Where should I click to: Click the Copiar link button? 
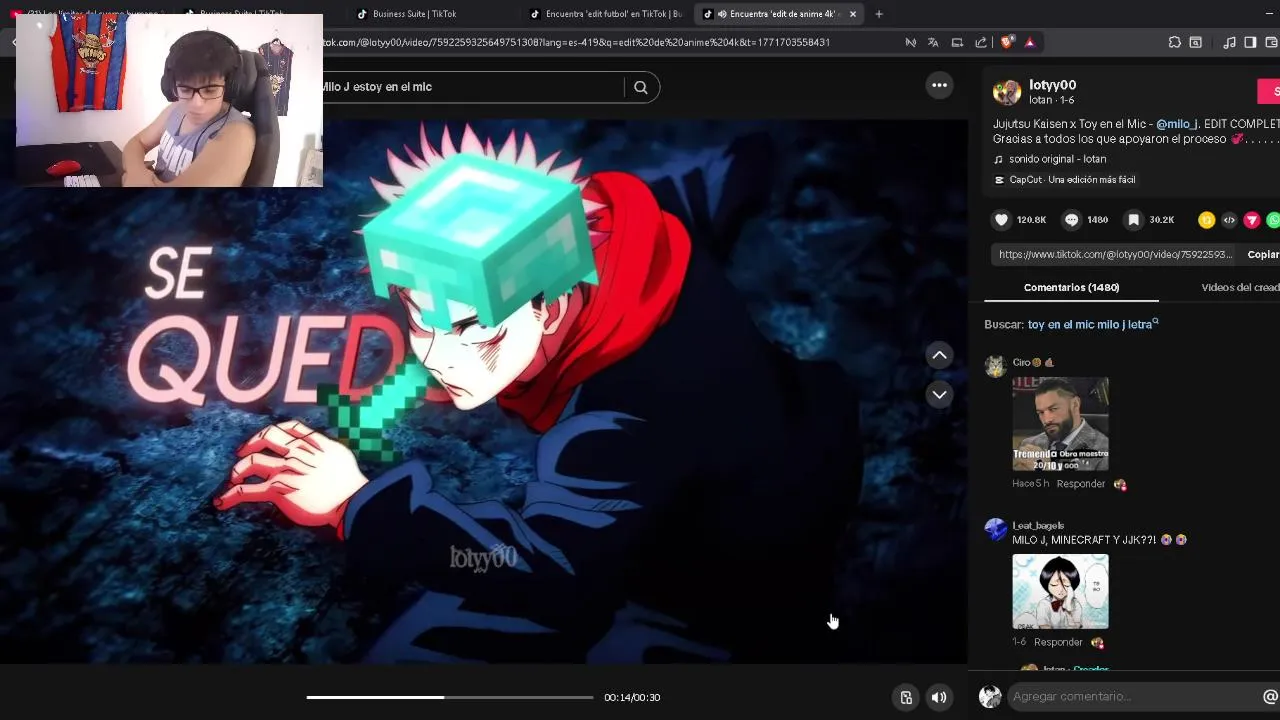[1263, 255]
